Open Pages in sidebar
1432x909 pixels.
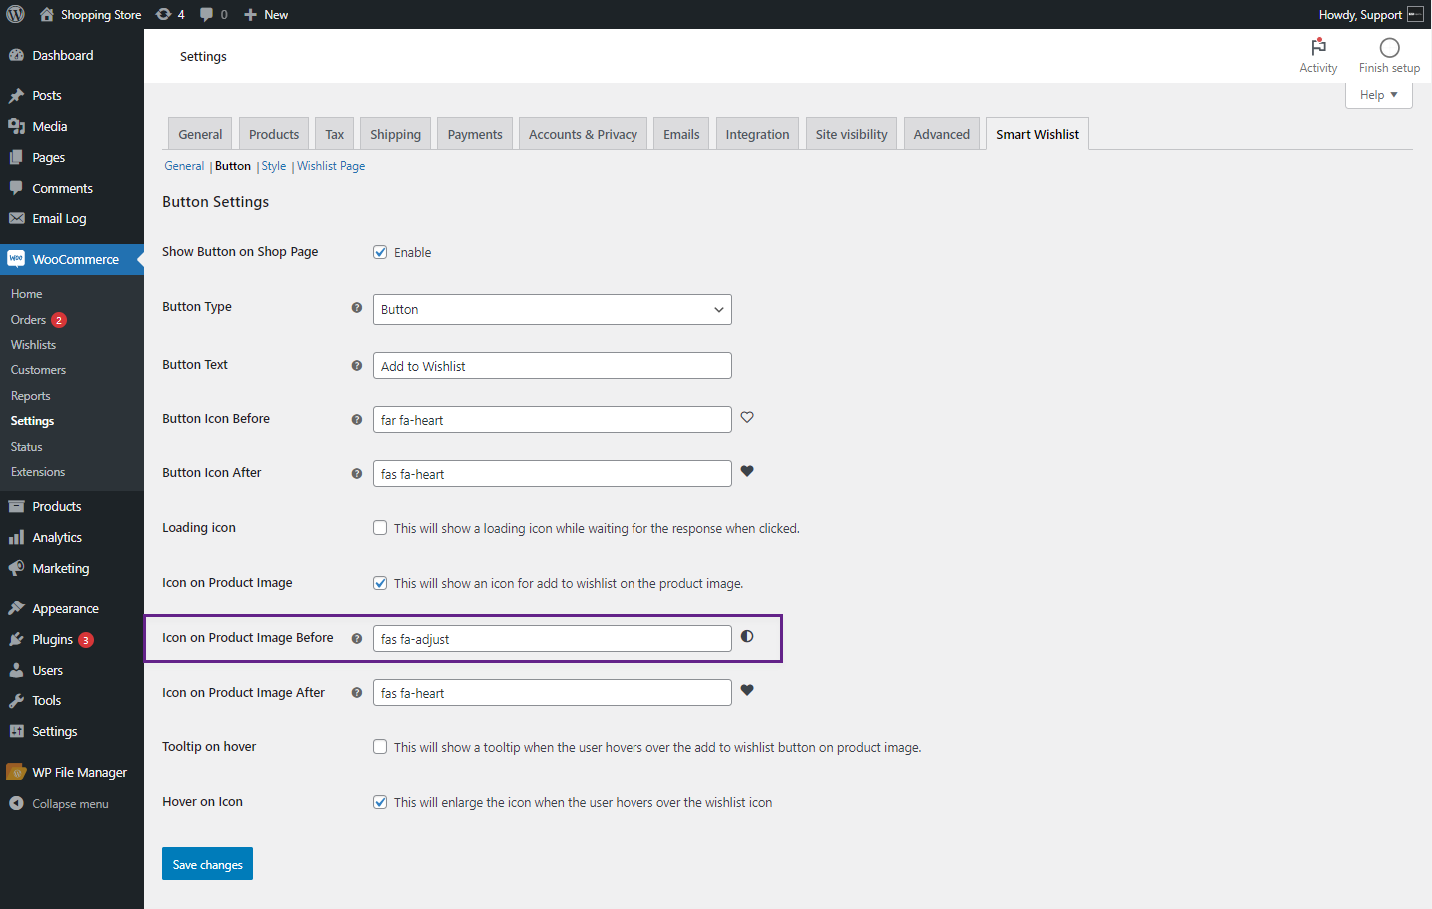point(72,157)
